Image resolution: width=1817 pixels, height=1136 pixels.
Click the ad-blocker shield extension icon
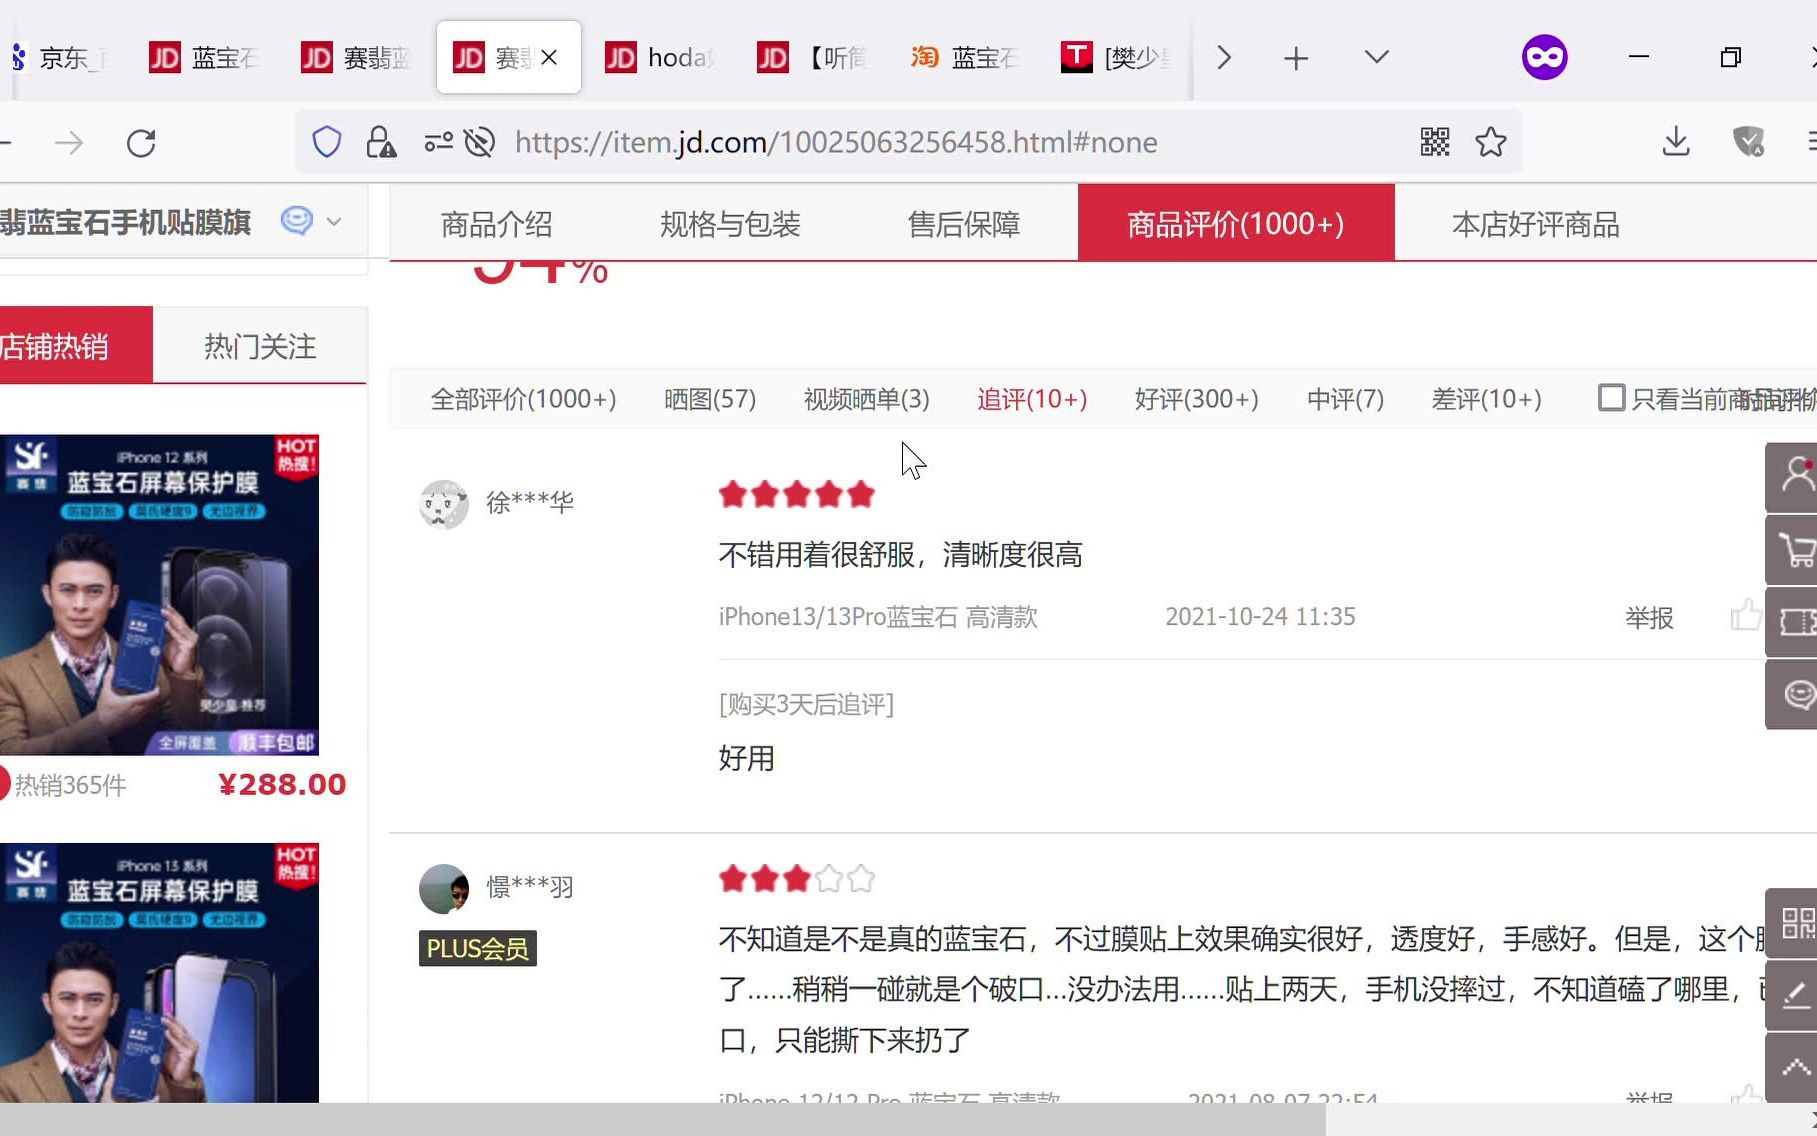(x=1749, y=142)
